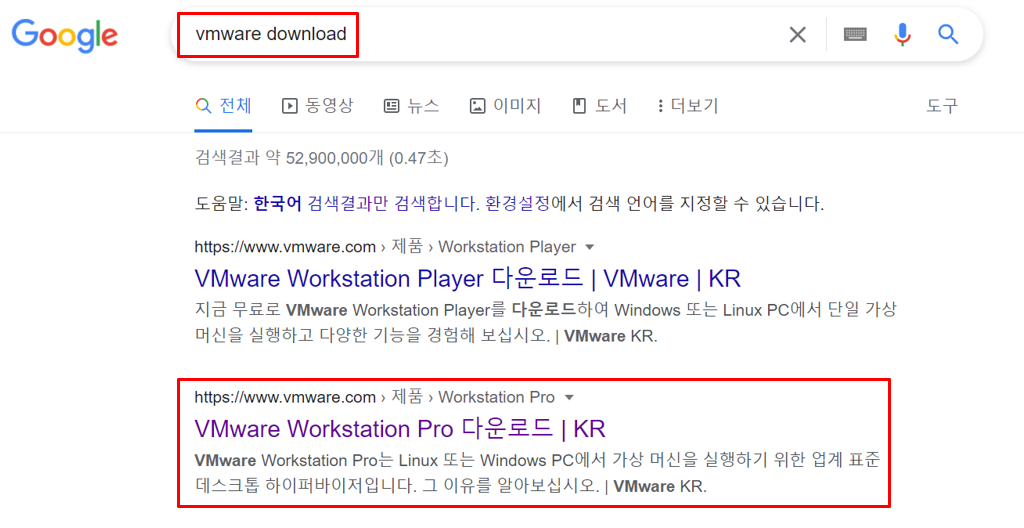
Task: Click the blue magnifier search icon
Action: pos(948,34)
